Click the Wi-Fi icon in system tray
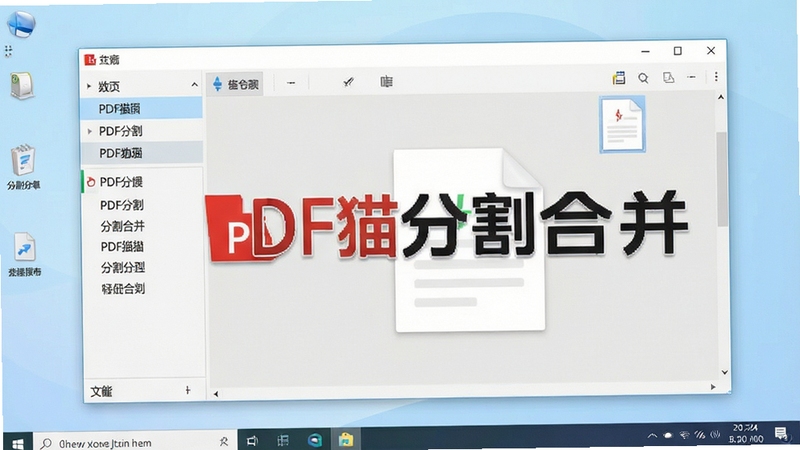800x450 pixels. (684, 435)
